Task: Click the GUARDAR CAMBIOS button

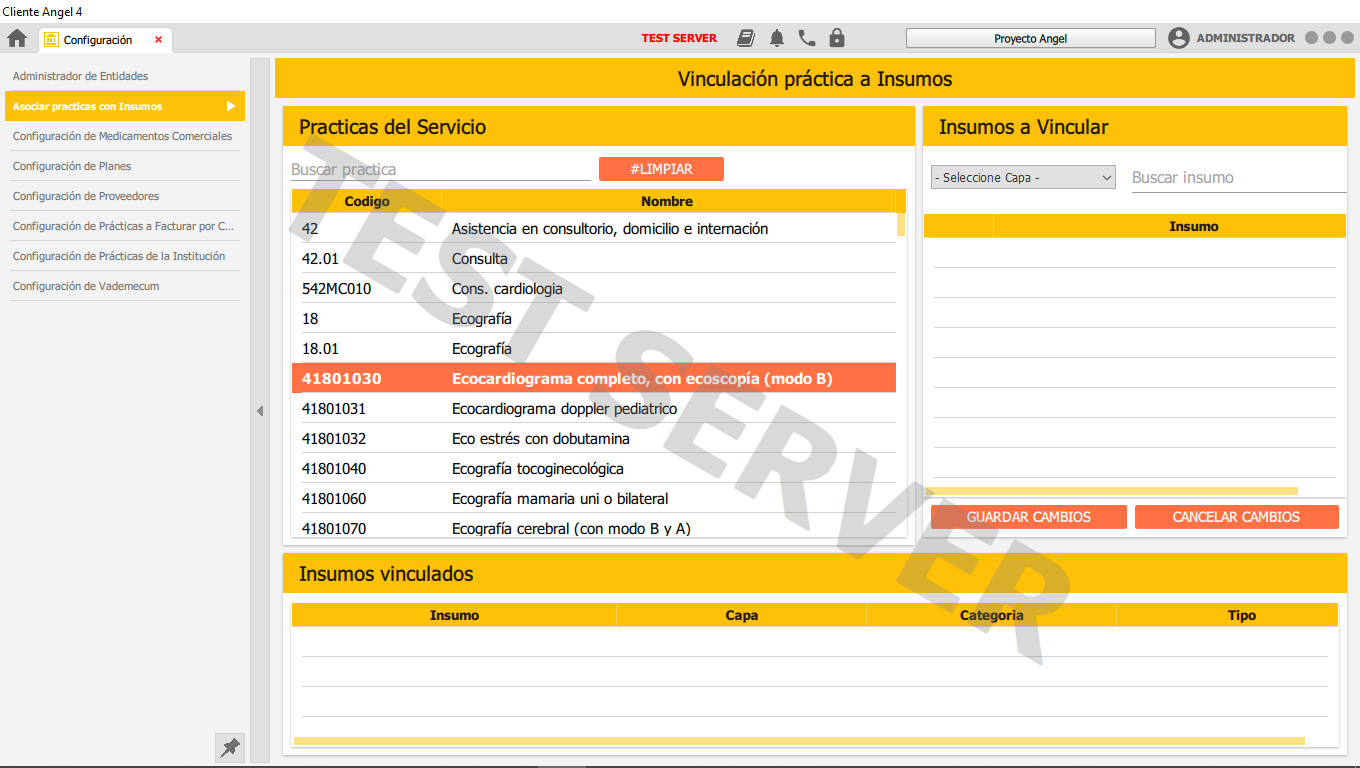Action: (x=1028, y=516)
